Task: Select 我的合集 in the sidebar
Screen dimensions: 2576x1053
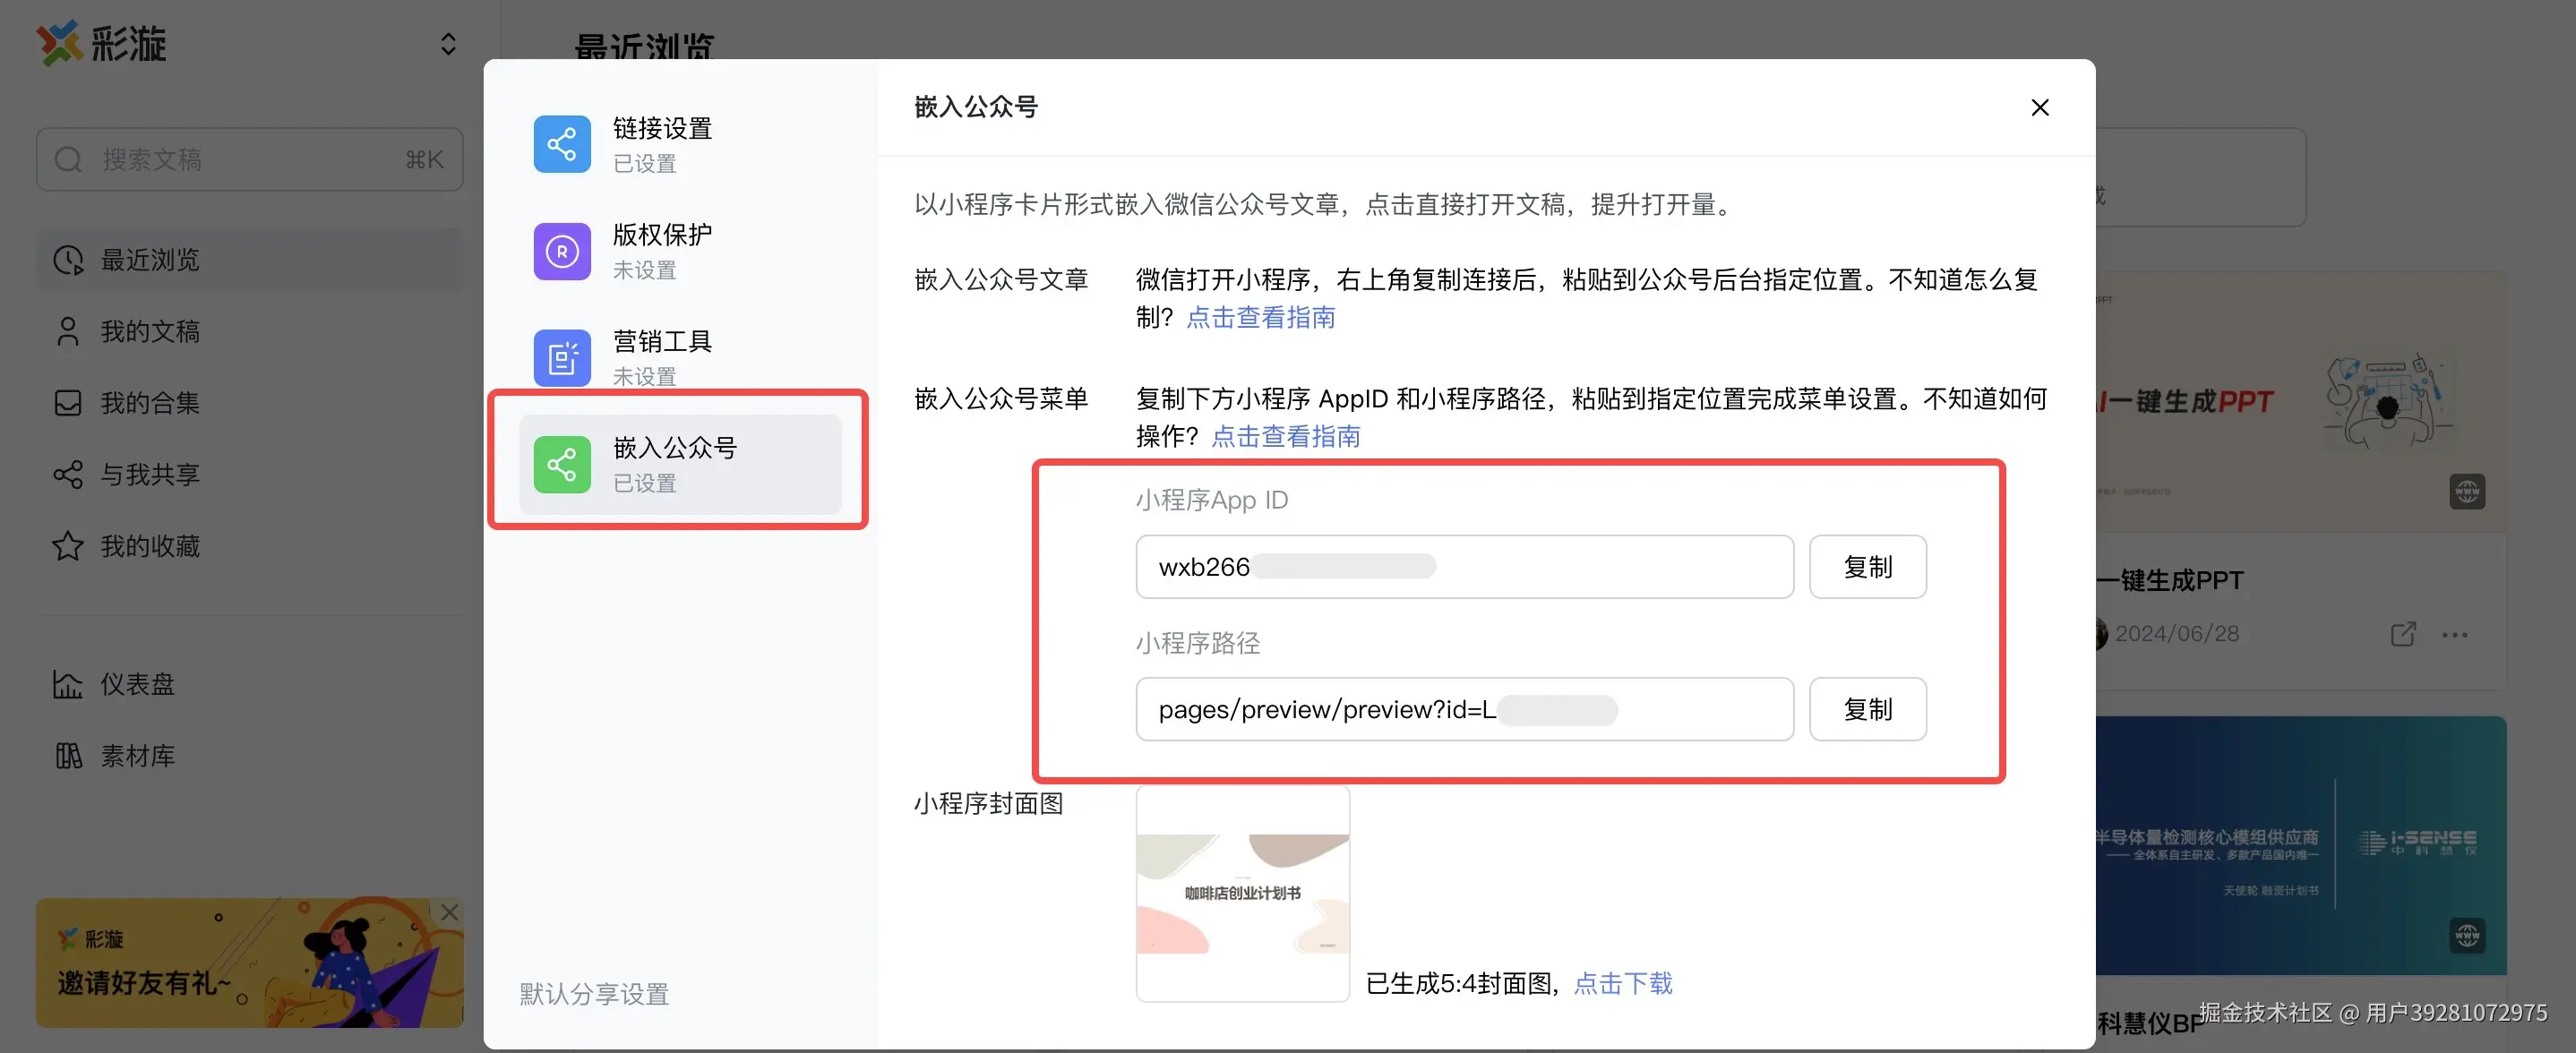Action: coord(150,403)
